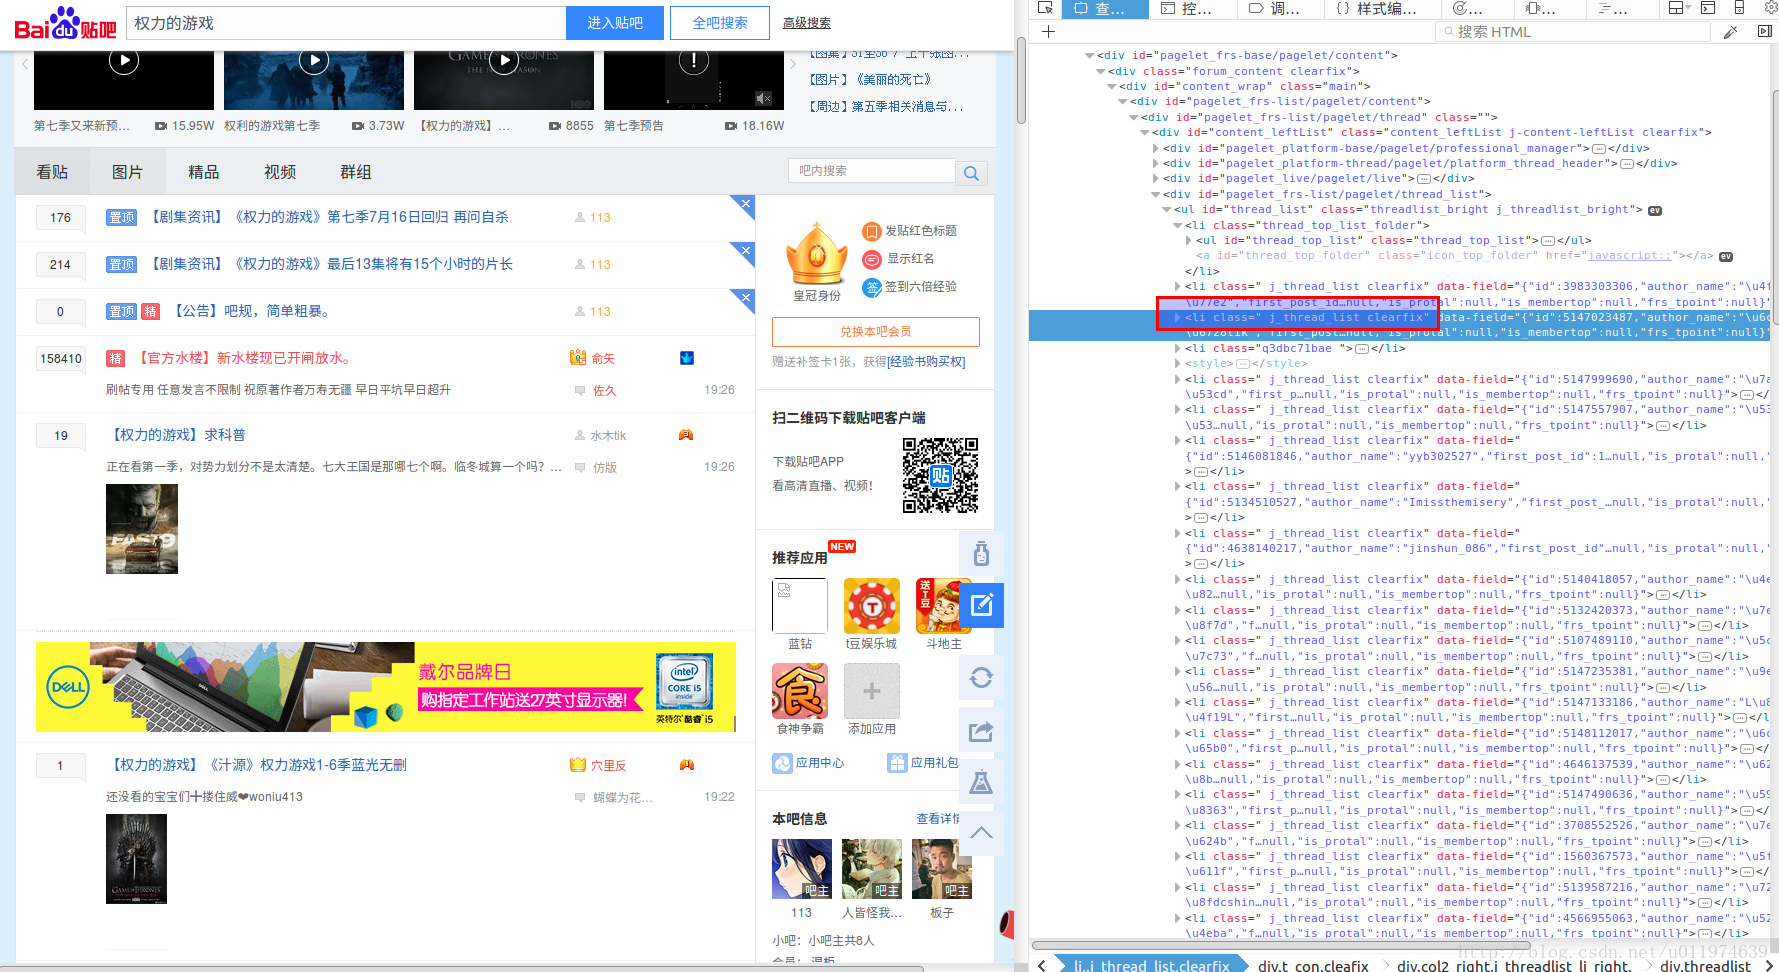Click the eyedropper color picker icon
The image size is (1779, 972).
[1731, 32]
